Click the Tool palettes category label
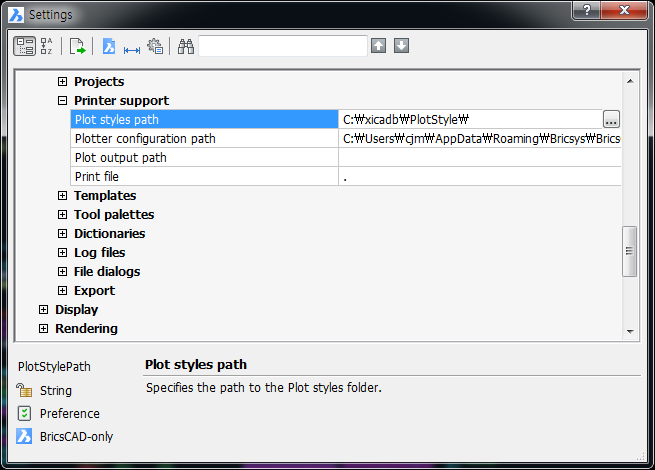The width and height of the screenshot is (655, 470). coord(114,214)
